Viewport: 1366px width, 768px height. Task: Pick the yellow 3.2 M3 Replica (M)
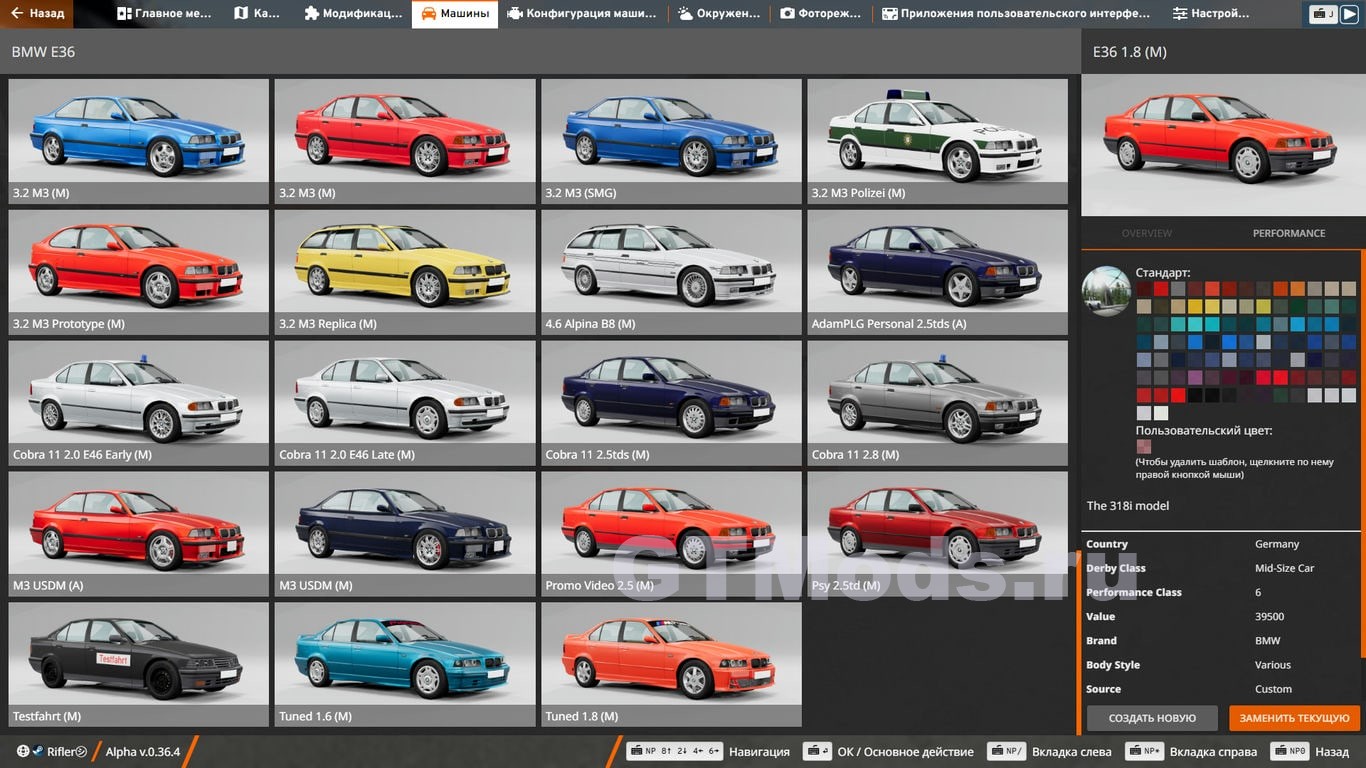405,272
